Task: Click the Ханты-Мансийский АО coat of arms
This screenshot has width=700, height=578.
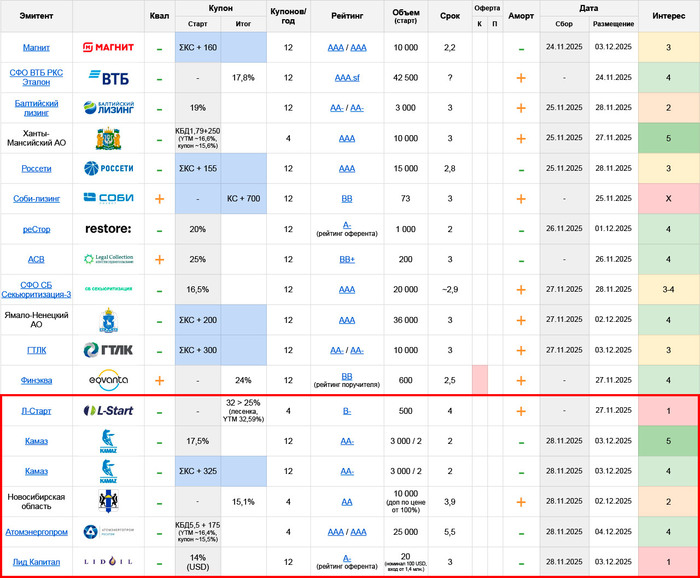Action: point(107,138)
